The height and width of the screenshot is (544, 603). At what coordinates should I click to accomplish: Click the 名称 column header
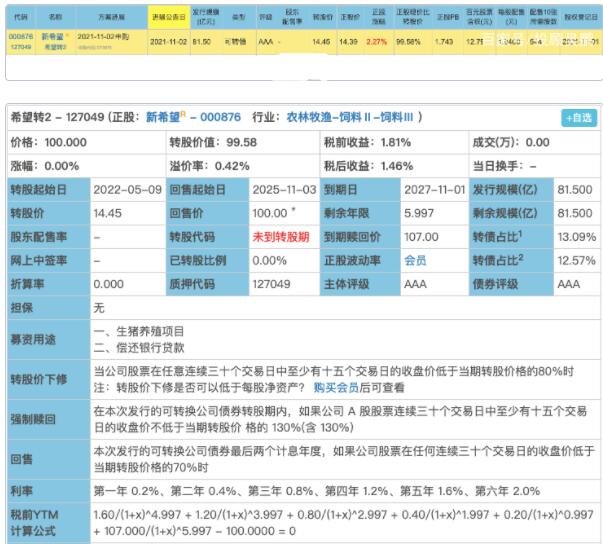tap(55, 17)
